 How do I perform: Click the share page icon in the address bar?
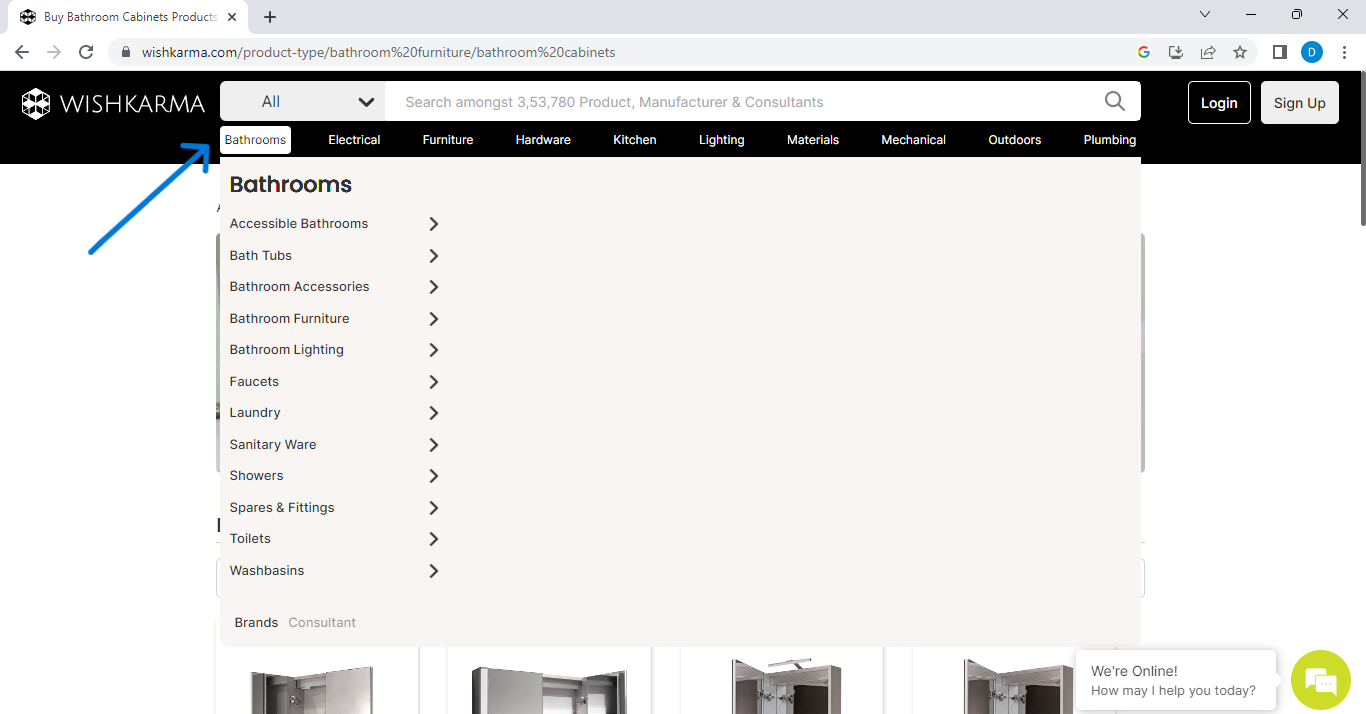pos(1208,52)
